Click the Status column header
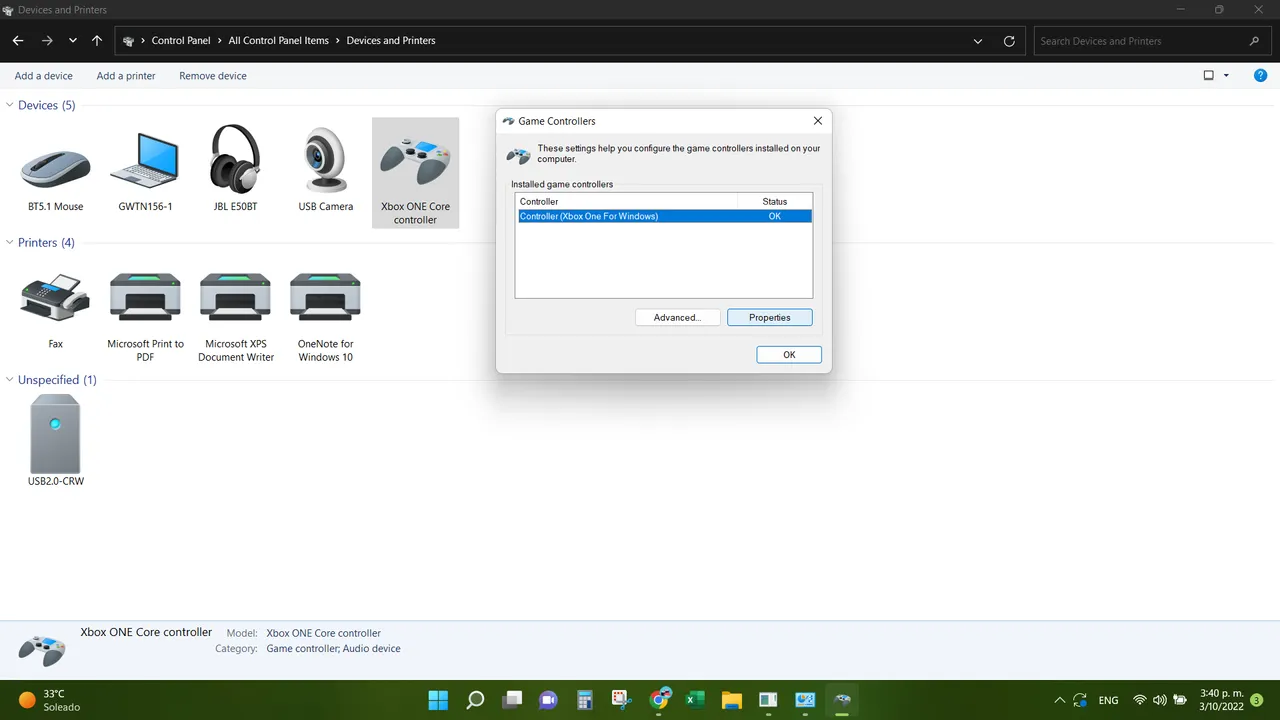Viewport: 1280px width, 720px height. tap(775, 202)
